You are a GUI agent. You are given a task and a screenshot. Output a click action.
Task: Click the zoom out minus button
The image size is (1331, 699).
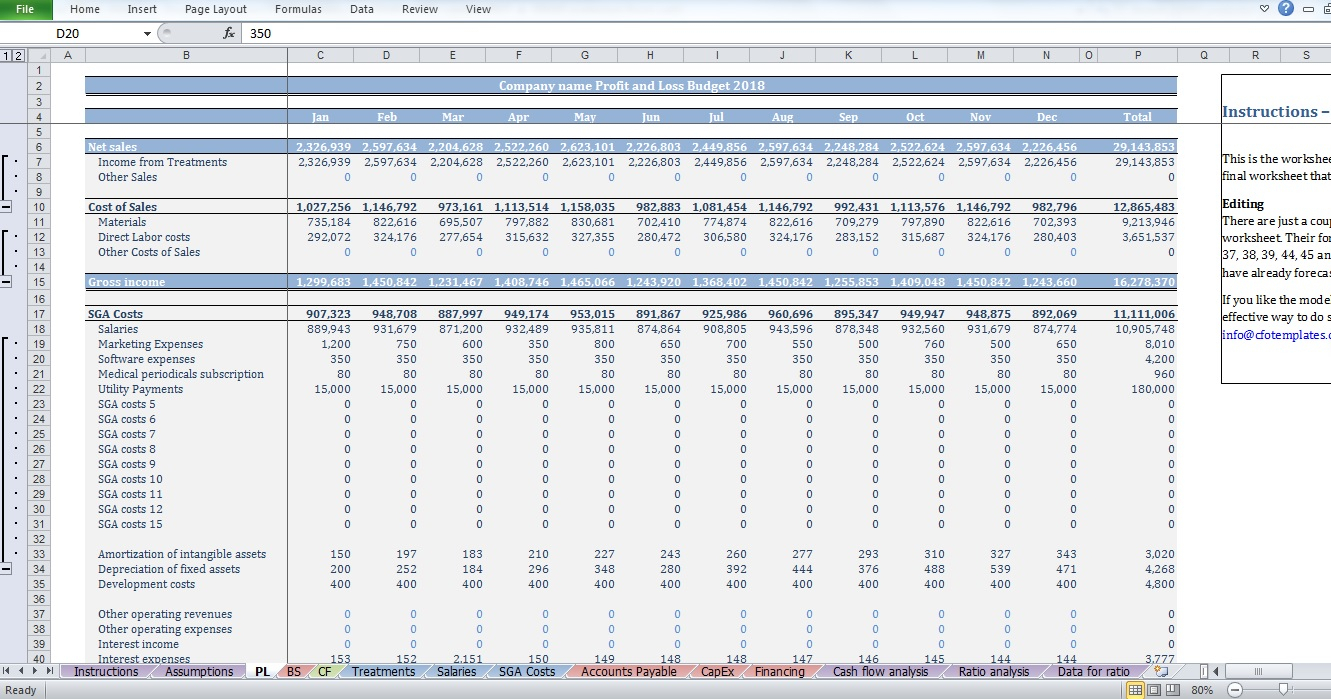1236,690
